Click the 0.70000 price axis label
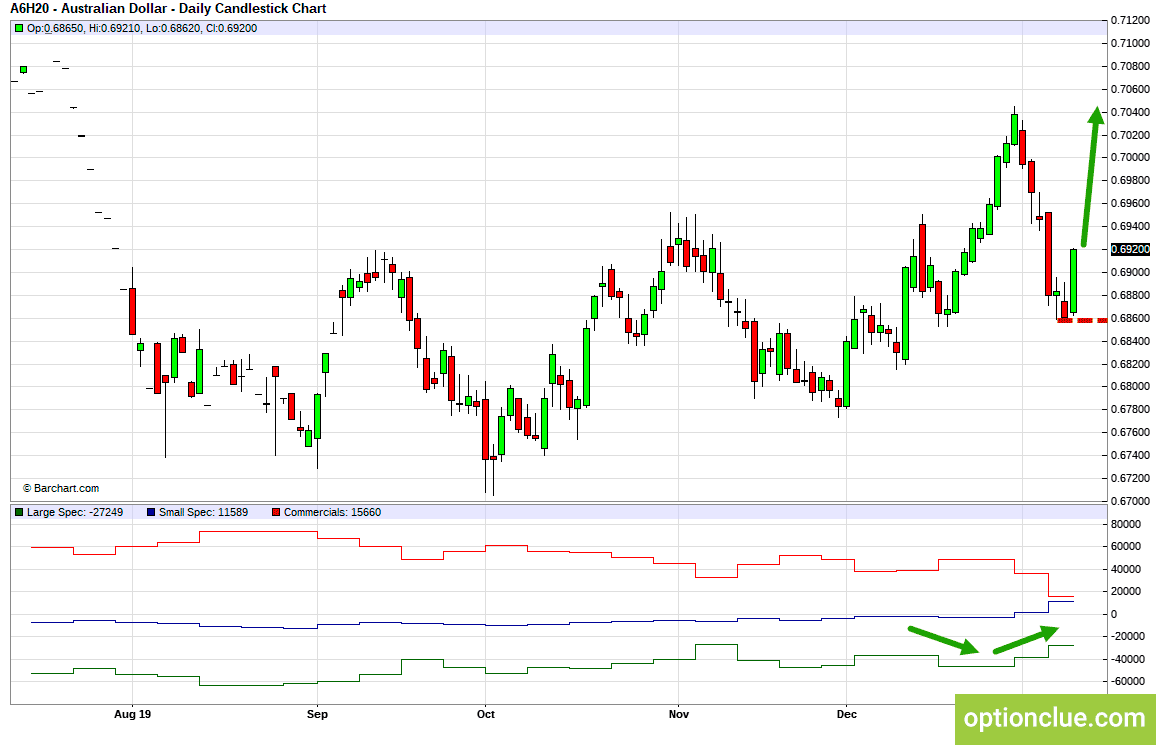This screenshot has height=745, width=1156. click(1130, 158)
